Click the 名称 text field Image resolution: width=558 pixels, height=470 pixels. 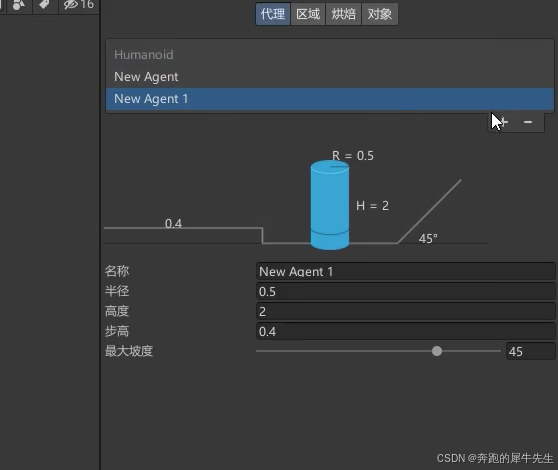click(x=405, y=271)
